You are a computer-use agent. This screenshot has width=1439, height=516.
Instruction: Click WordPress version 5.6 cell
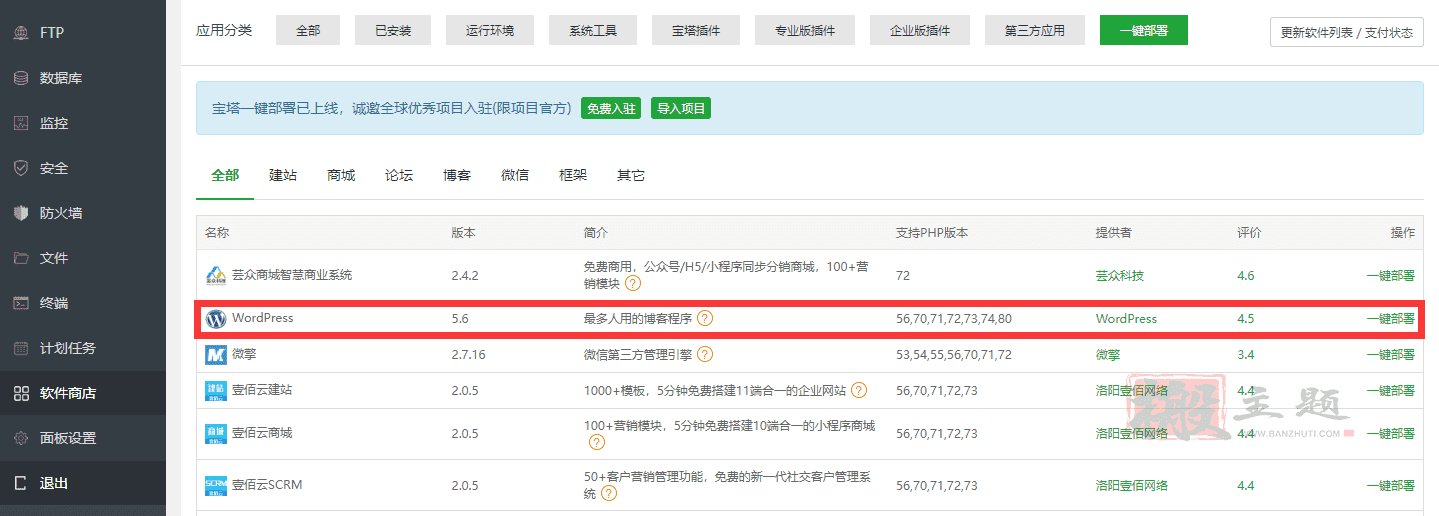[460, 319]
